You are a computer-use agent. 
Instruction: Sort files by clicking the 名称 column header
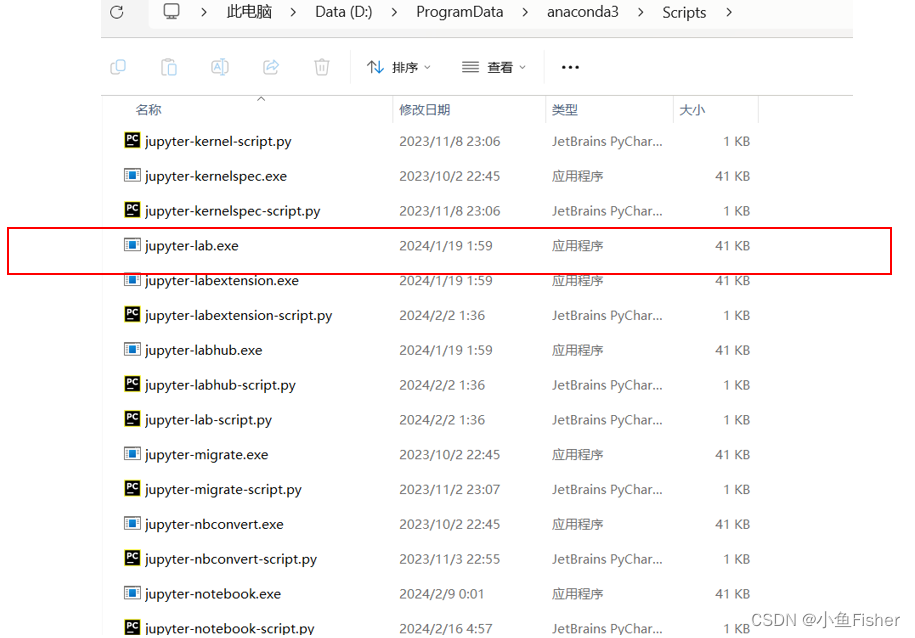click(x=148, y=109)
